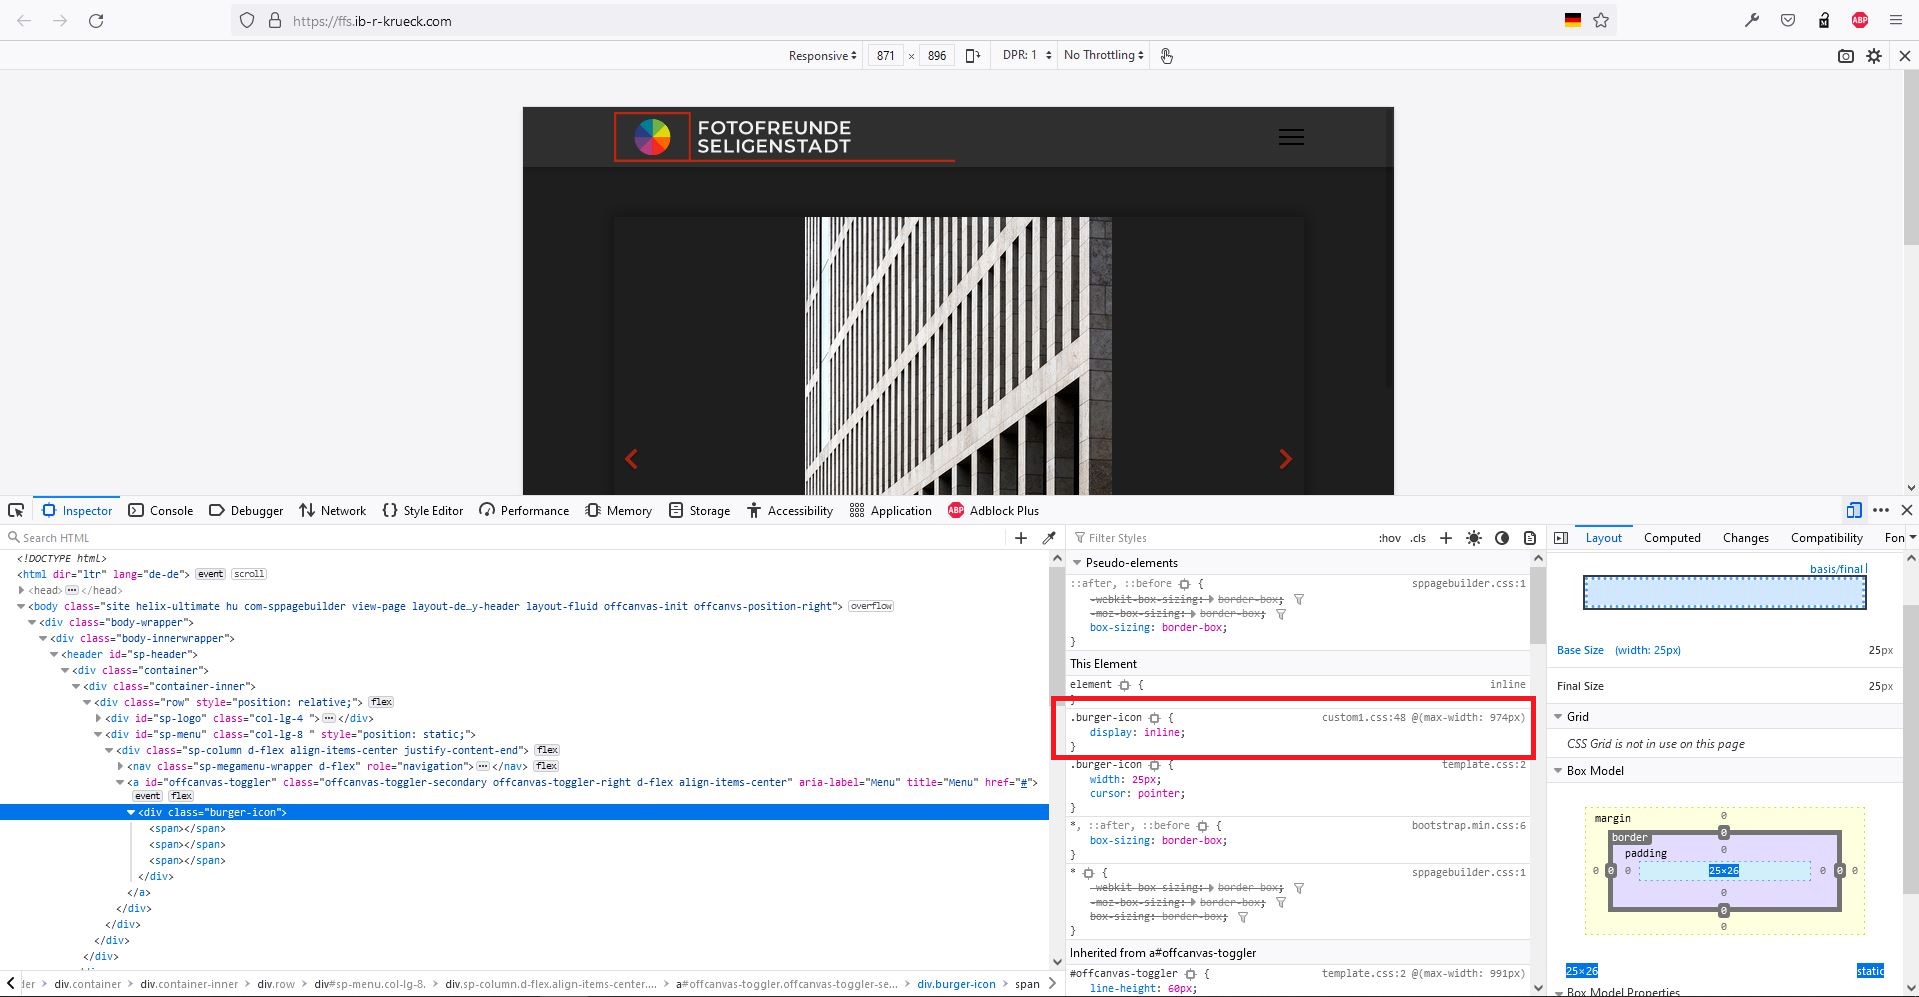Switch to the Console tab
Screen dimensions: 1919x997
click(161, 510)
